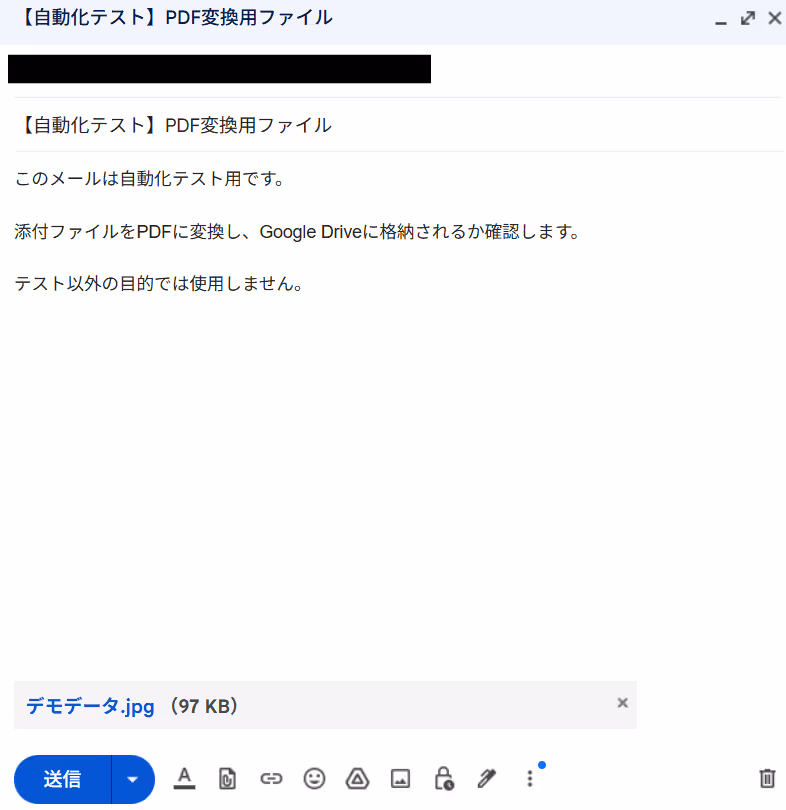Toggle confidential mode lock icon
The image size is (786, 810).
pyautogui.click(x=444, y=778)
